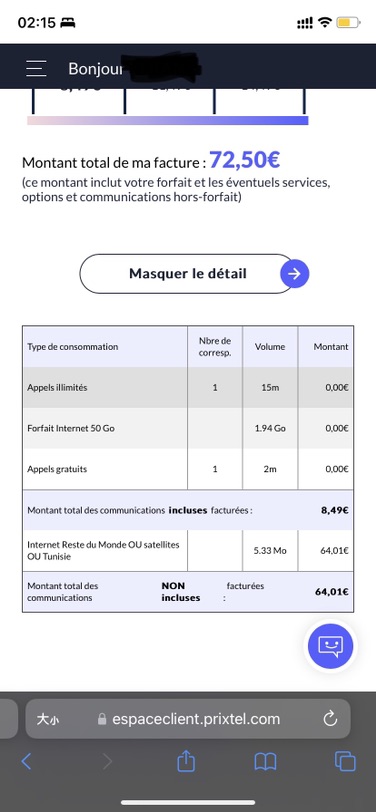Tap the lock icon in address bar

coord(102,719)
